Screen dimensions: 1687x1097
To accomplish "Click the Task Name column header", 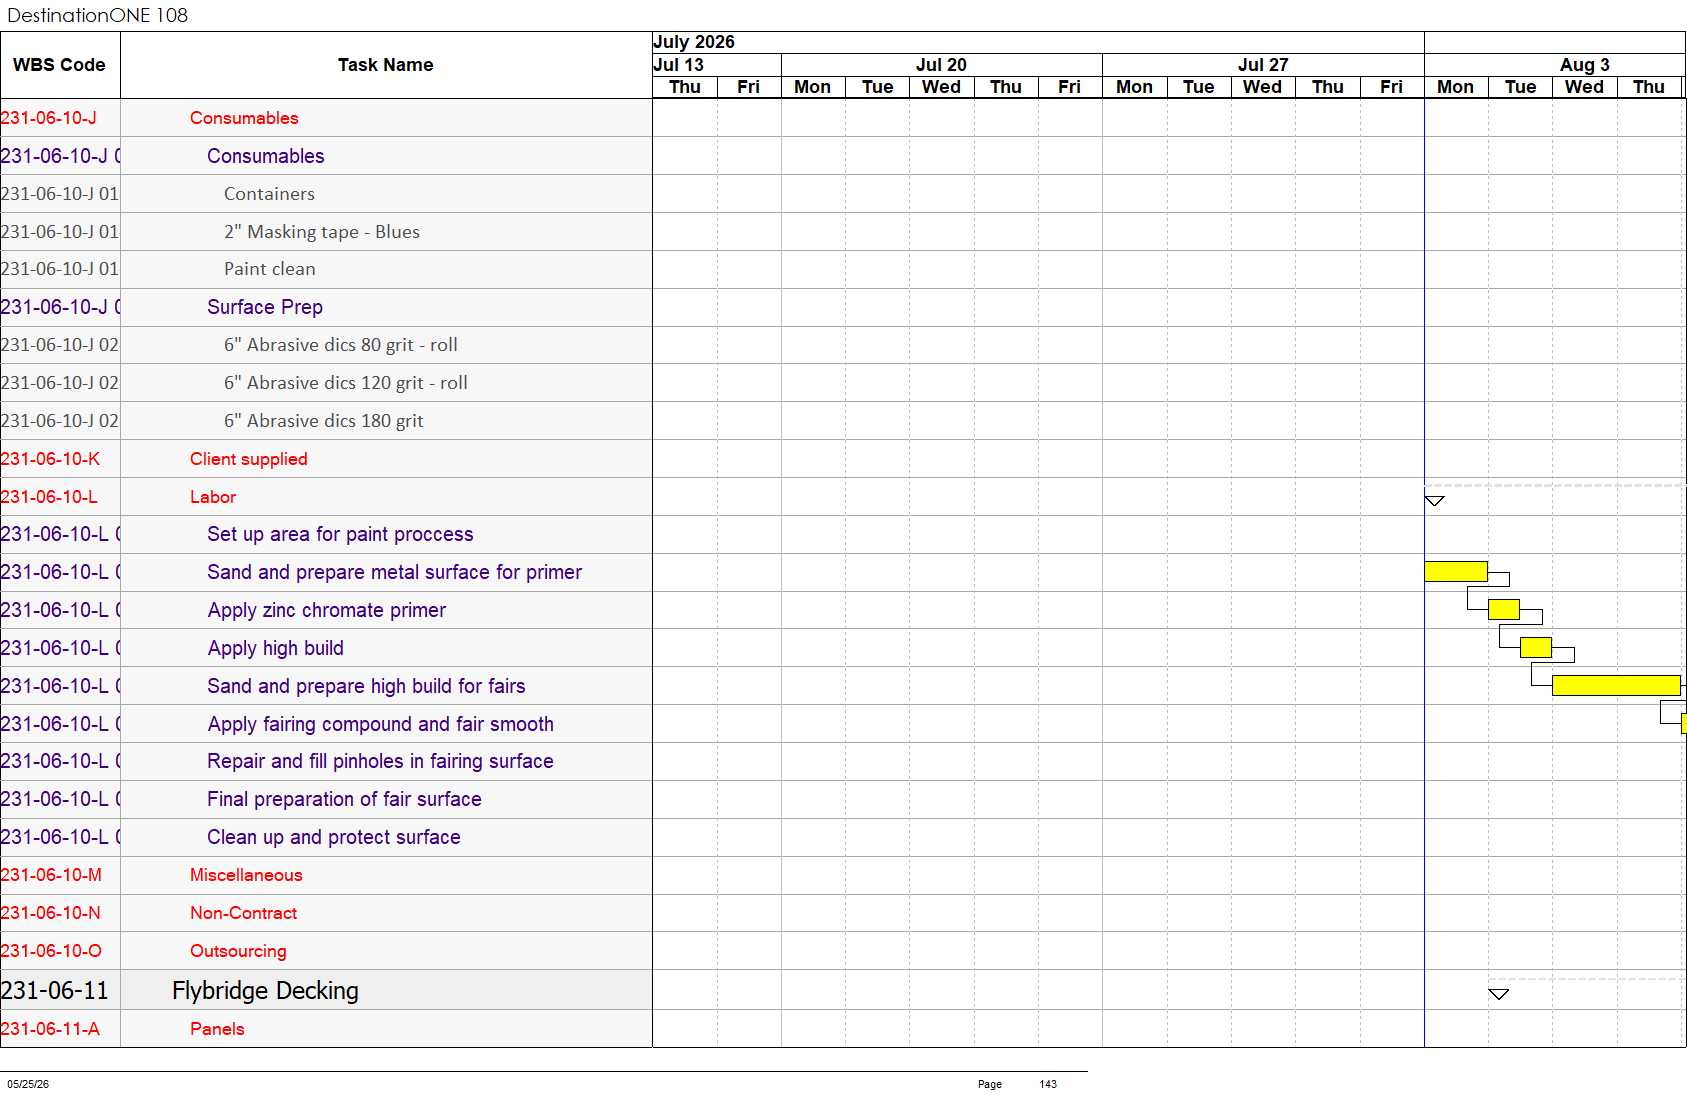I will (386, 65).
